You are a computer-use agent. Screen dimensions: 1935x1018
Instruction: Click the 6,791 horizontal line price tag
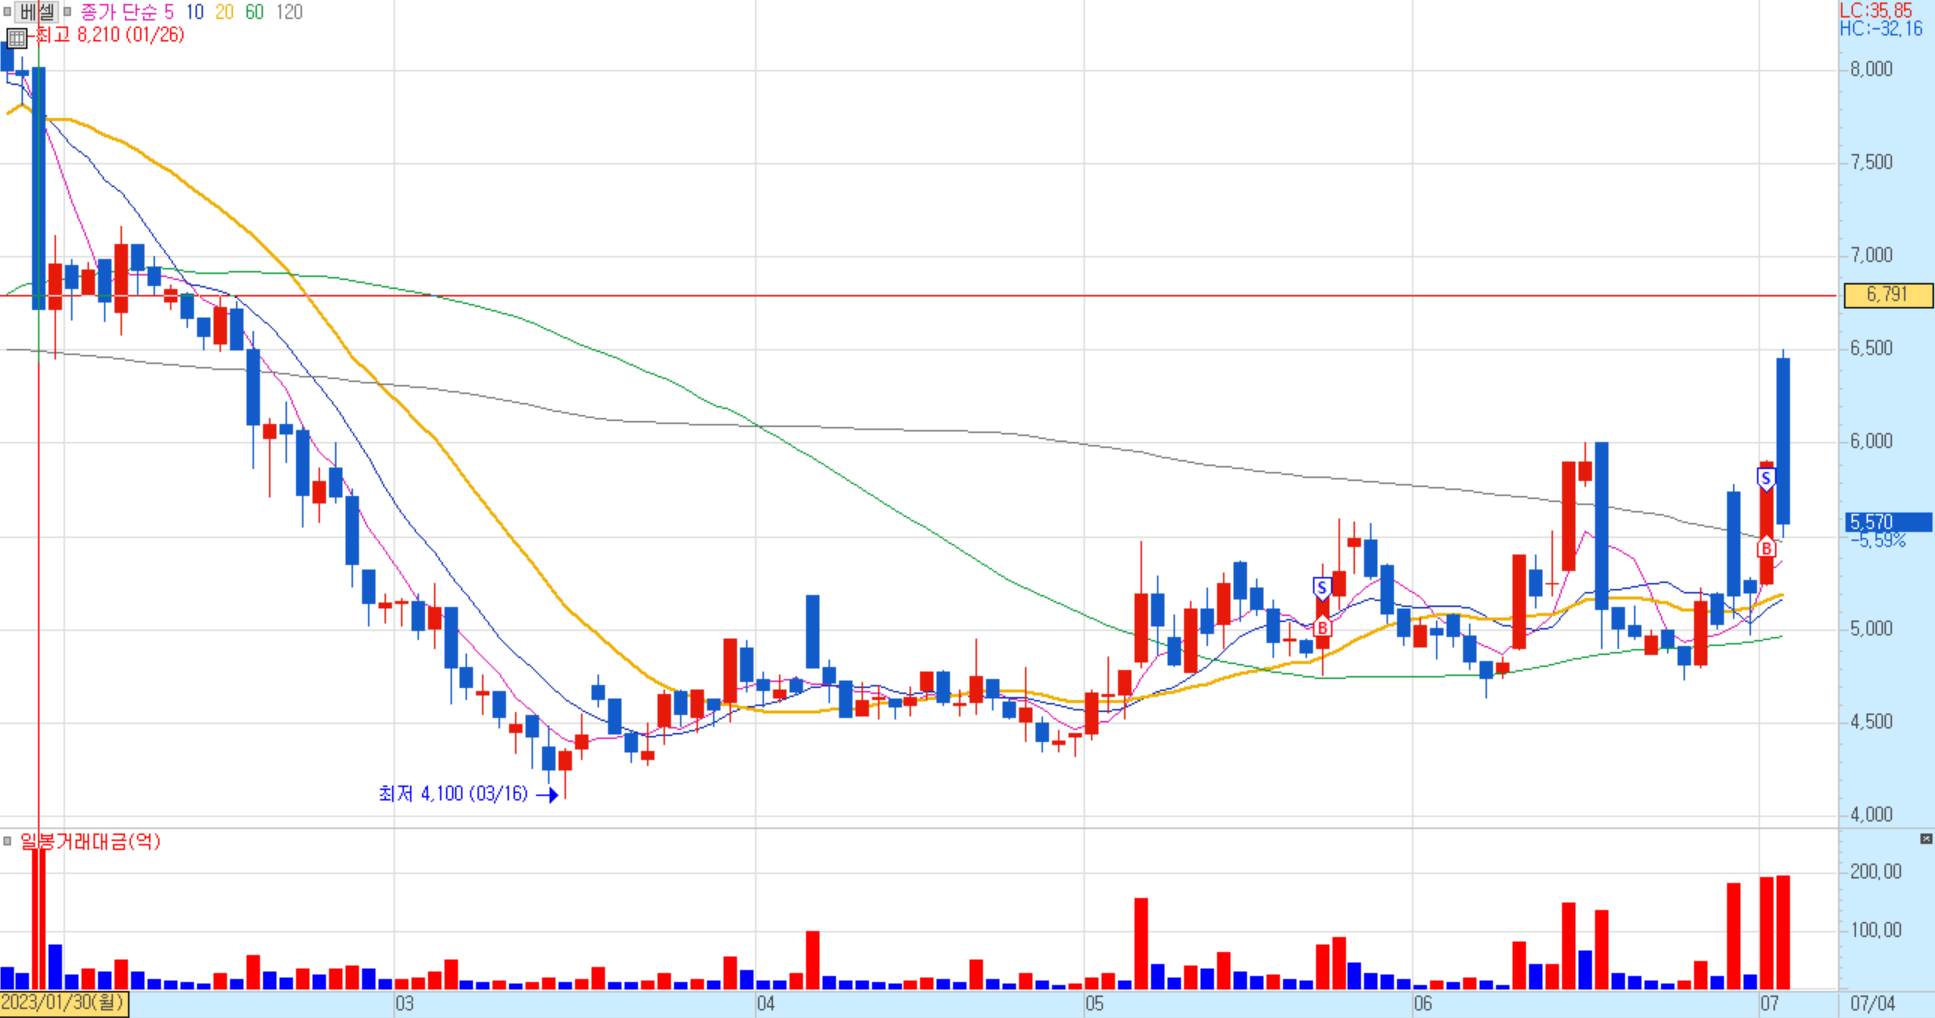point(1887,295)
